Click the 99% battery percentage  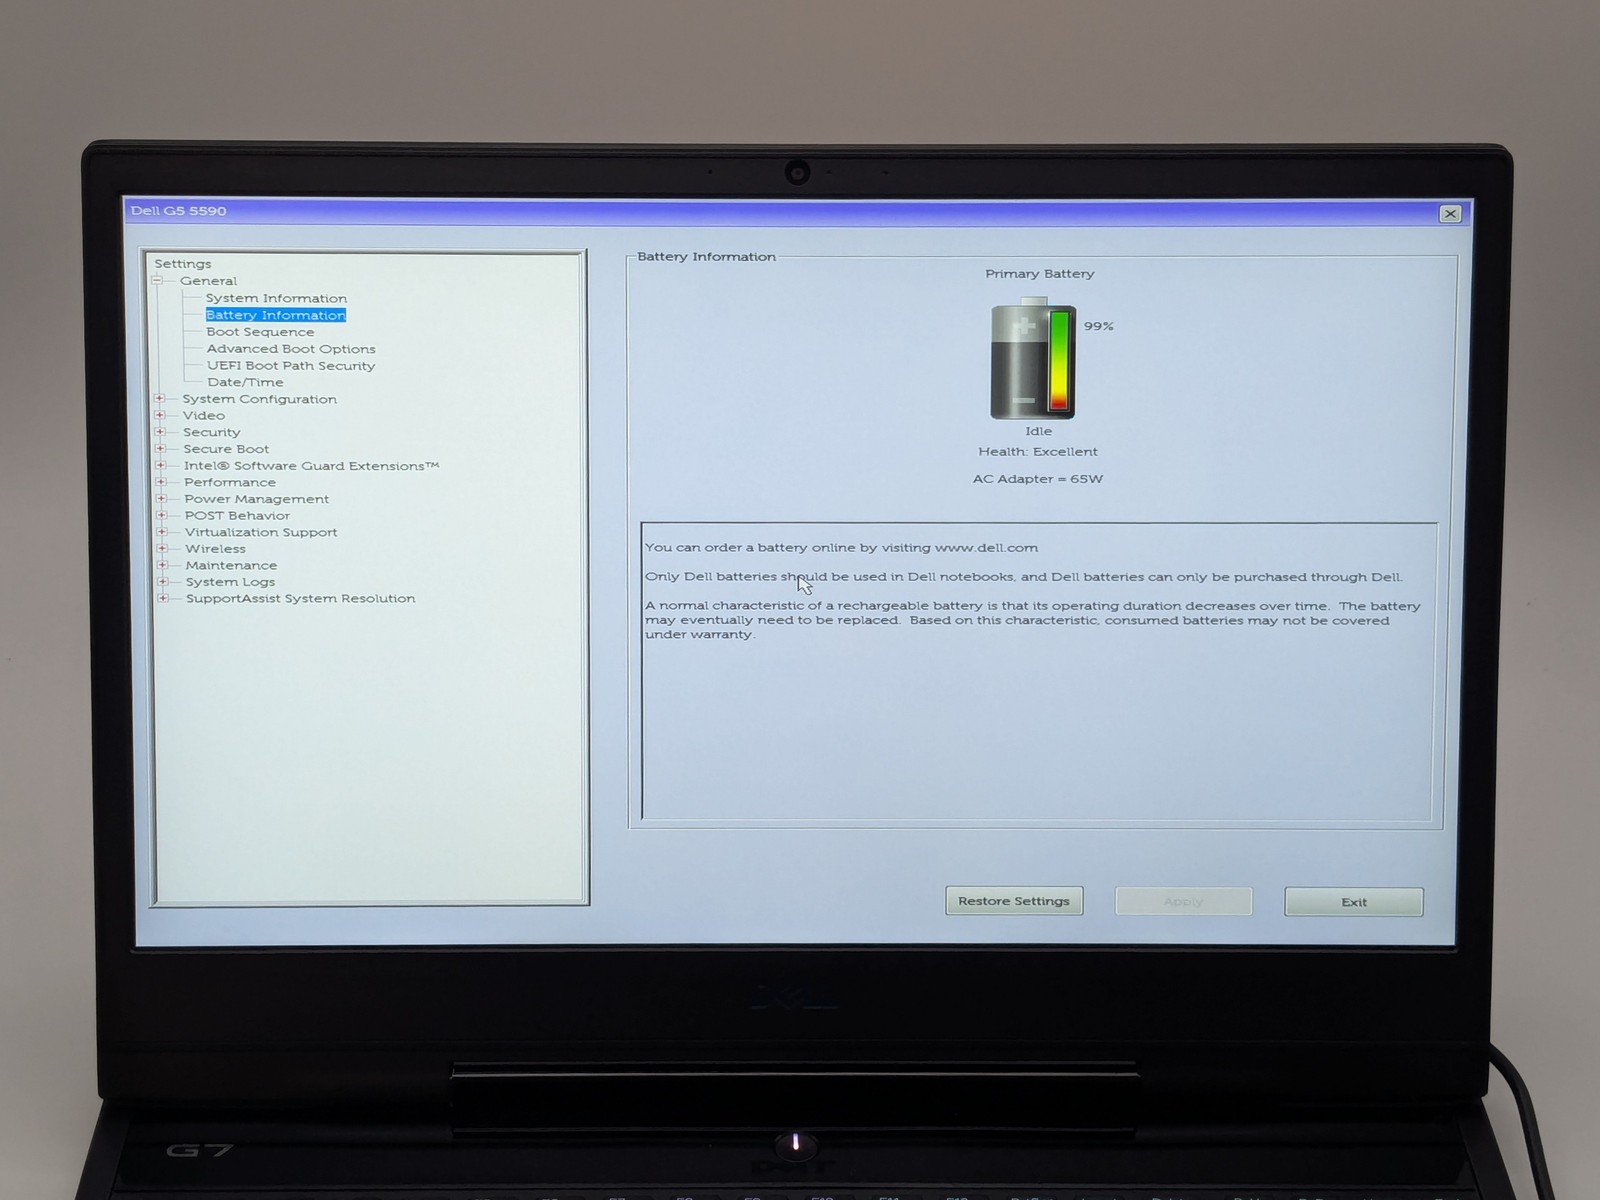coord(1098,326)
